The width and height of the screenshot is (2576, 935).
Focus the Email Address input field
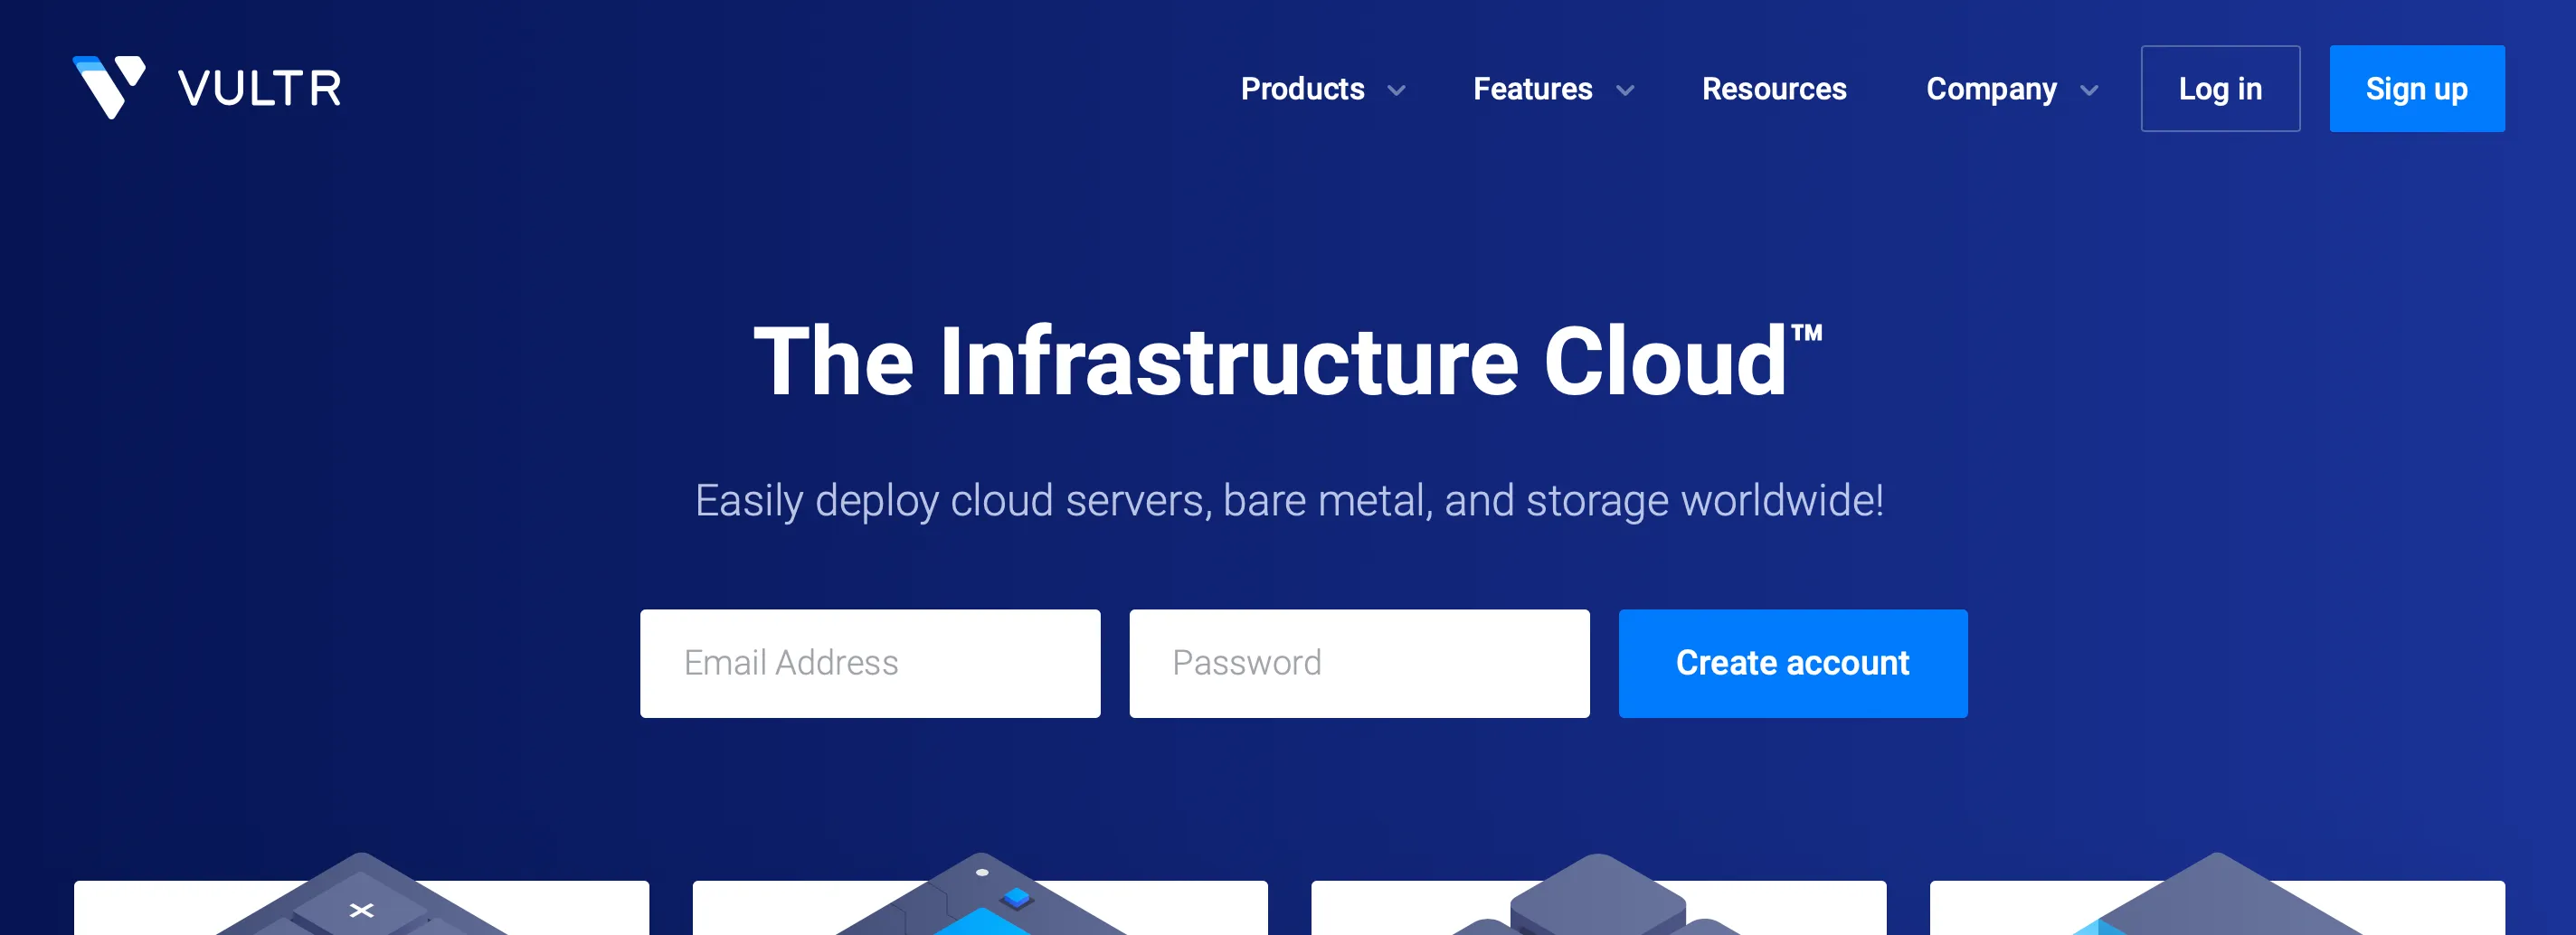coord(869,663)
